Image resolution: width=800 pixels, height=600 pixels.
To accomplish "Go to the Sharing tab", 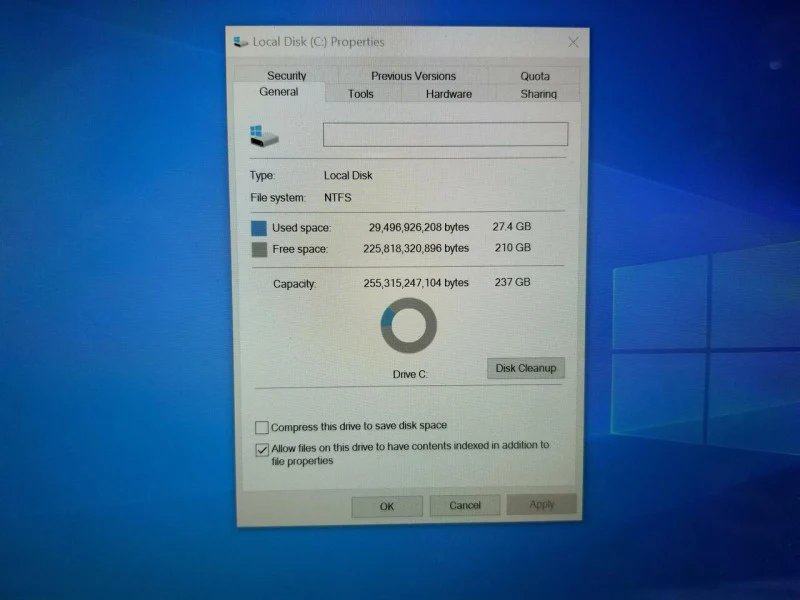I will coord(538,94).
